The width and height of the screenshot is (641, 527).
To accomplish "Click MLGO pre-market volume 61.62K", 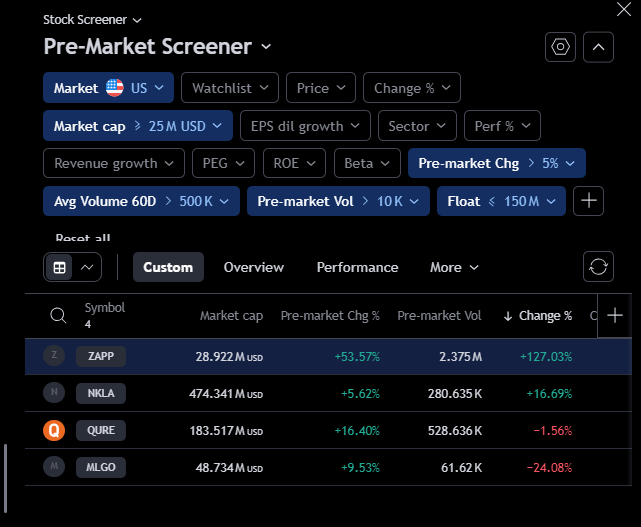I will point(462,467).
